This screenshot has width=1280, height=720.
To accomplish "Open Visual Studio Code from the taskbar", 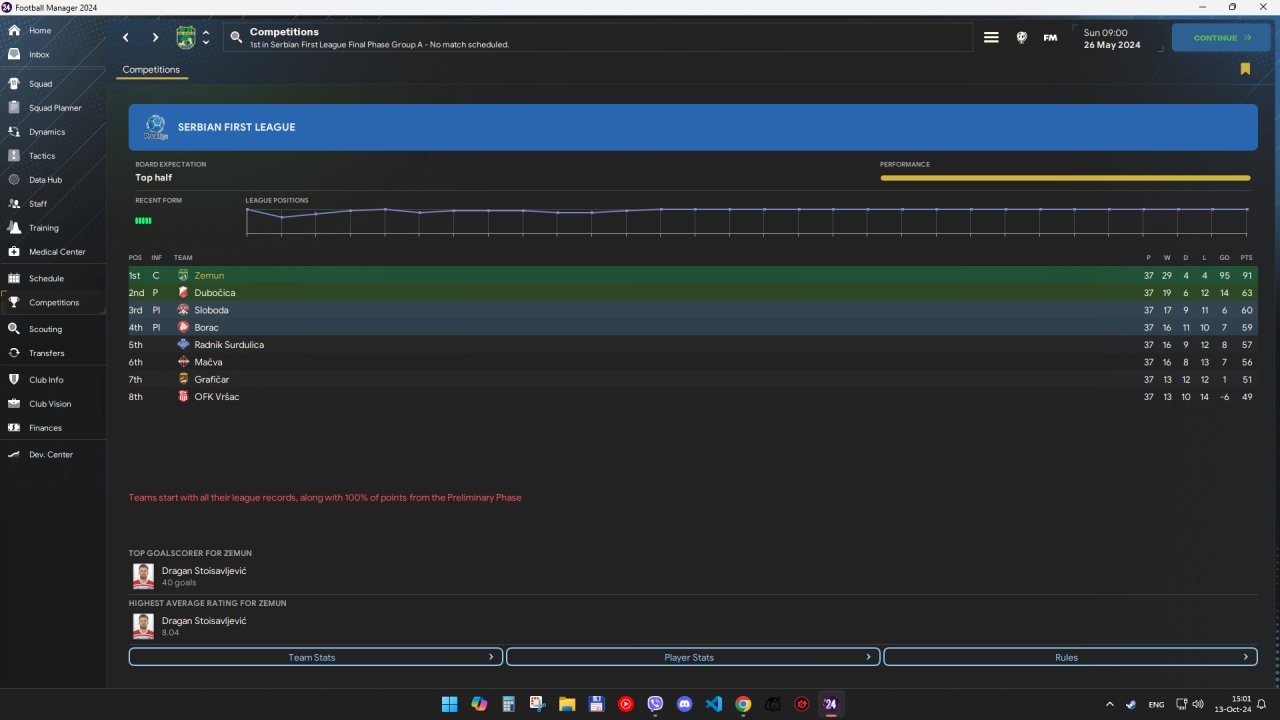I will pos(713,704).
